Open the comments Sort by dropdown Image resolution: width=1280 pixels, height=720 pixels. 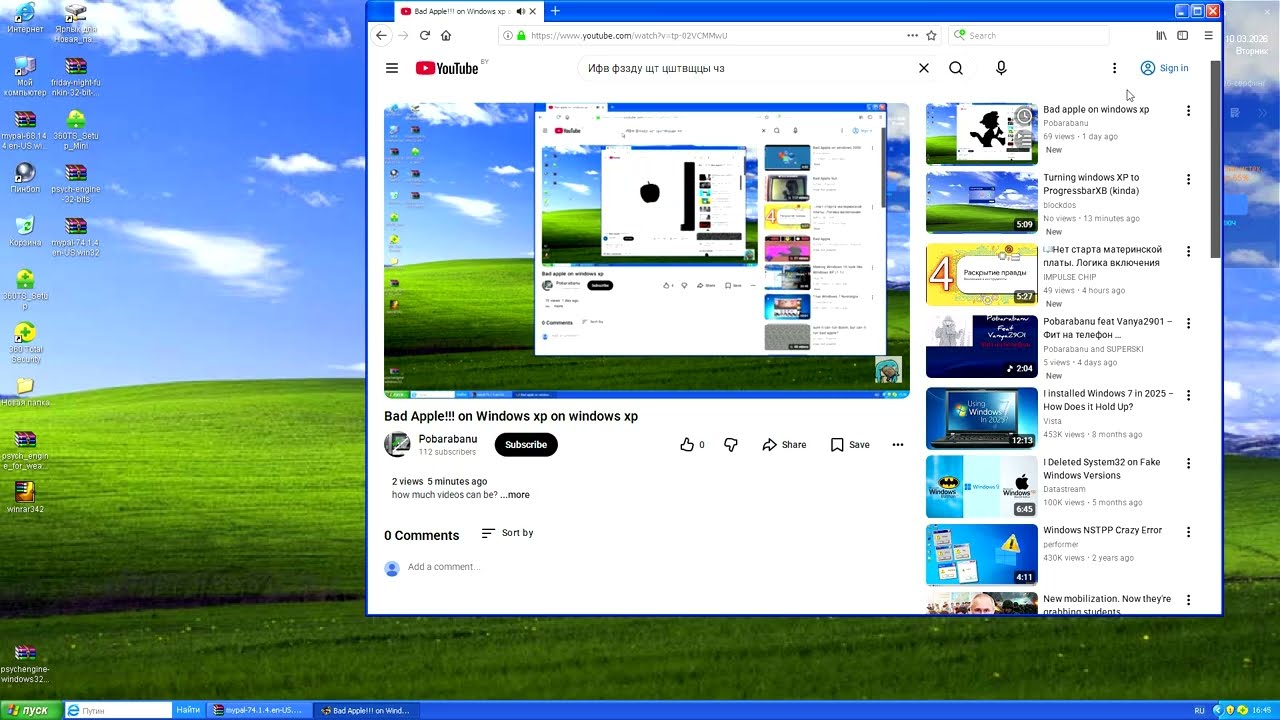point(507,533)
